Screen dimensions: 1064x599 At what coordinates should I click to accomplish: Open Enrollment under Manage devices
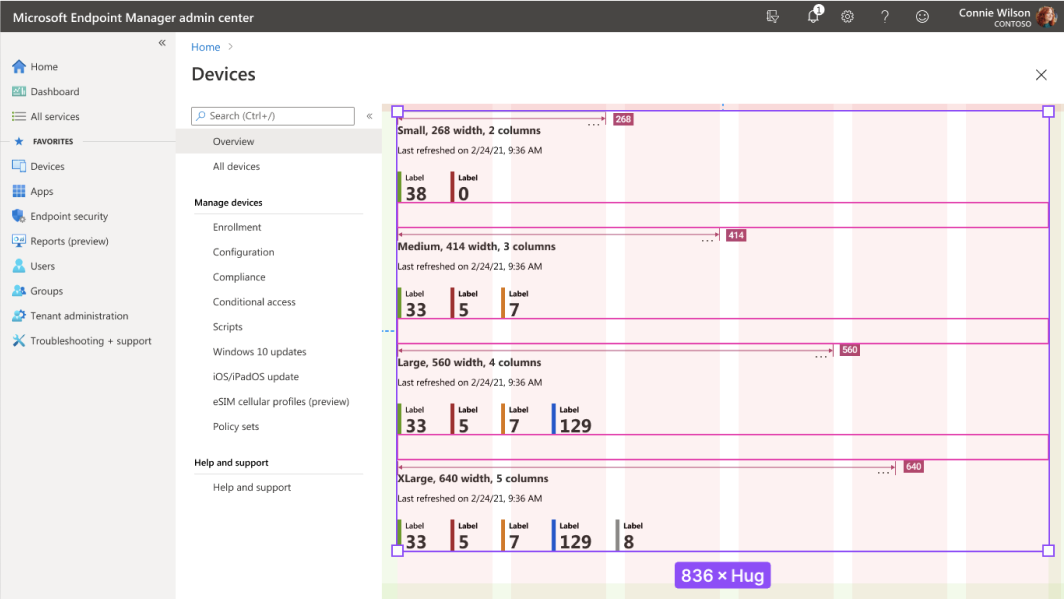click(x=237, y=227)
